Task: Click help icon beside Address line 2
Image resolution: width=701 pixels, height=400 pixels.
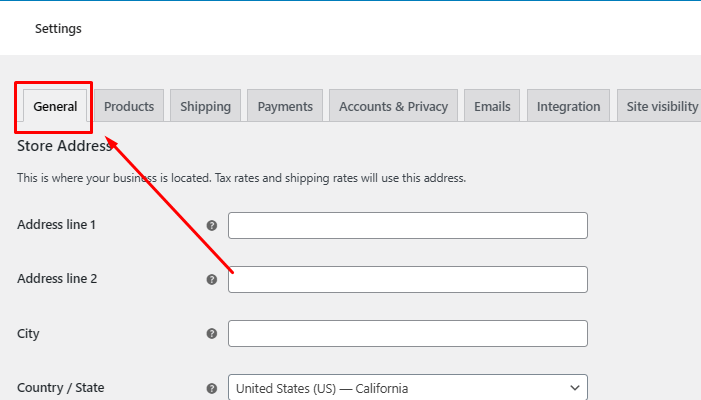Action: coord(212,280)
